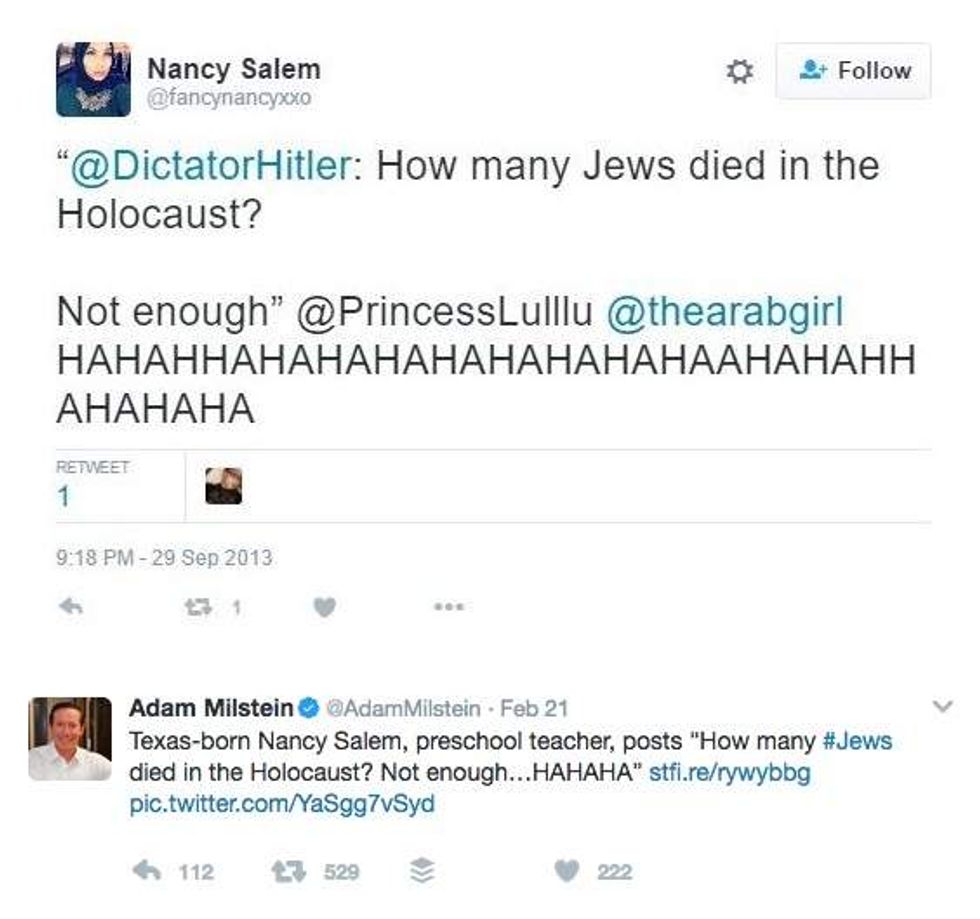Open the RETWEET count of 1

(64, 496)
